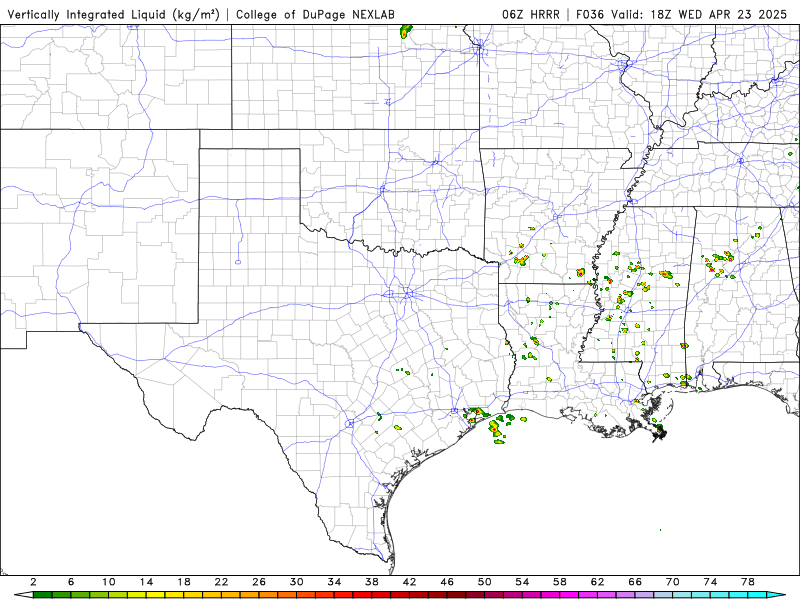The height and width of the screenshot is (600, 800).
Task: Click the colorbar label '14'
Action: pyautogui.click(x=146, y=582)
